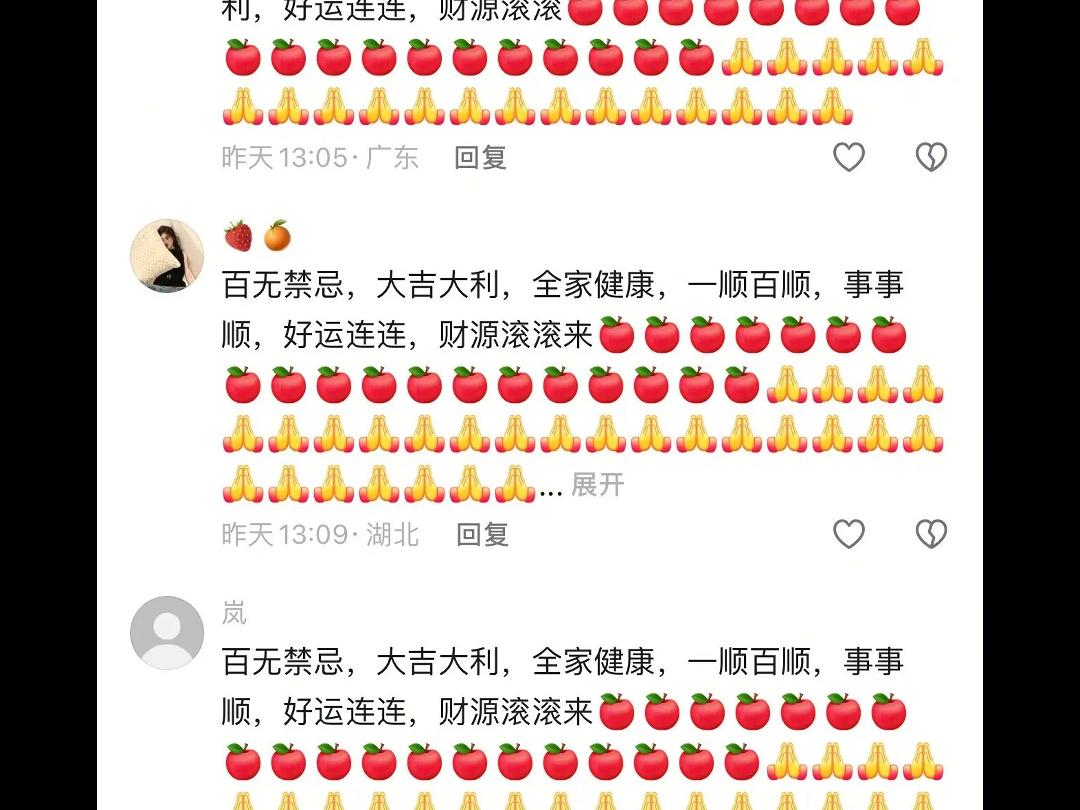Image resolution: width=1080 pixels, height=810 pixels.
Task: Click last praying hands emoji before 展开
Action: [515, 484]
